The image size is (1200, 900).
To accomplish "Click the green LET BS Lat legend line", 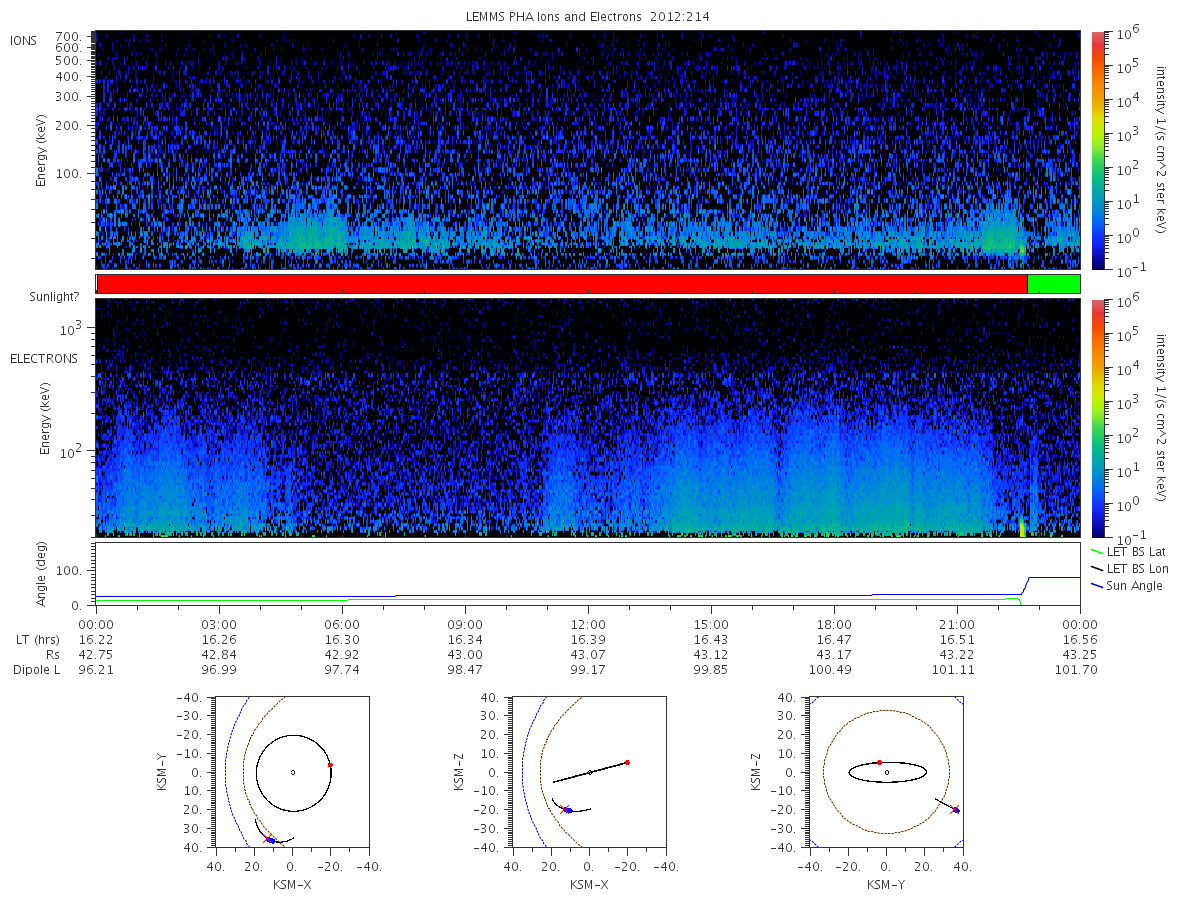I will pyautogui.click(x=1096, y=551).
